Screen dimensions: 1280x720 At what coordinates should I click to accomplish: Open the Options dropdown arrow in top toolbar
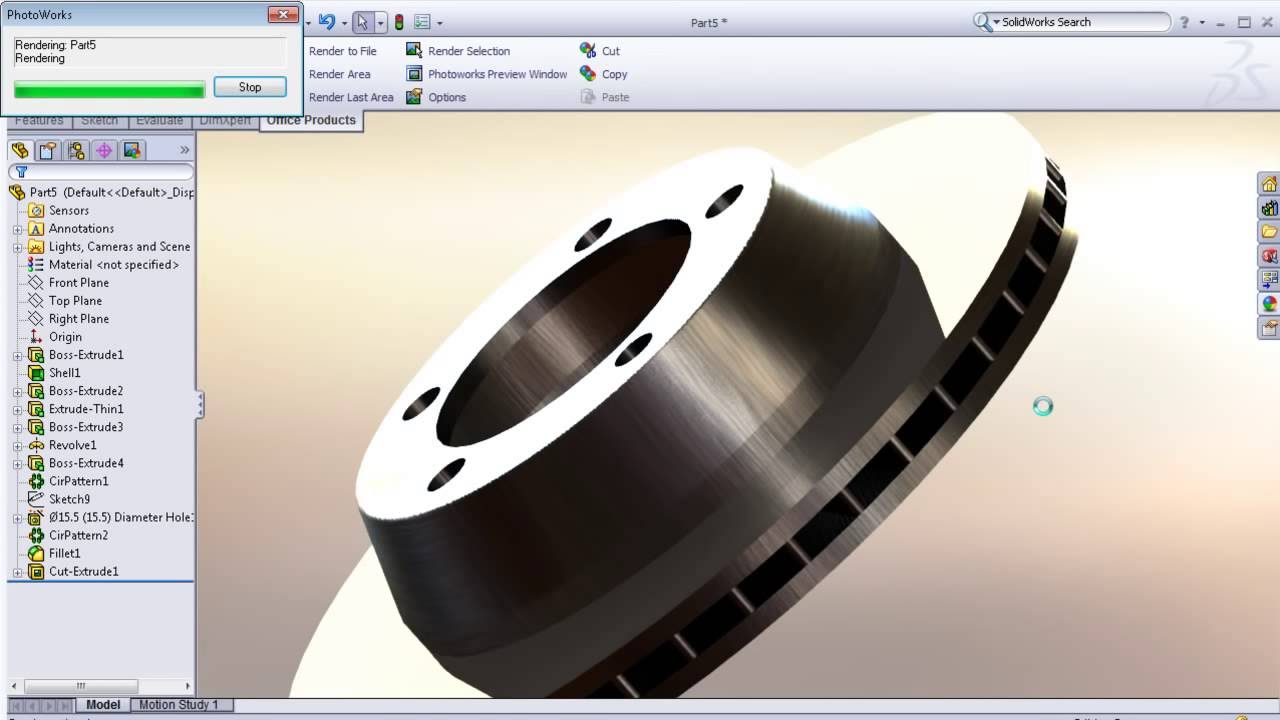439,23
